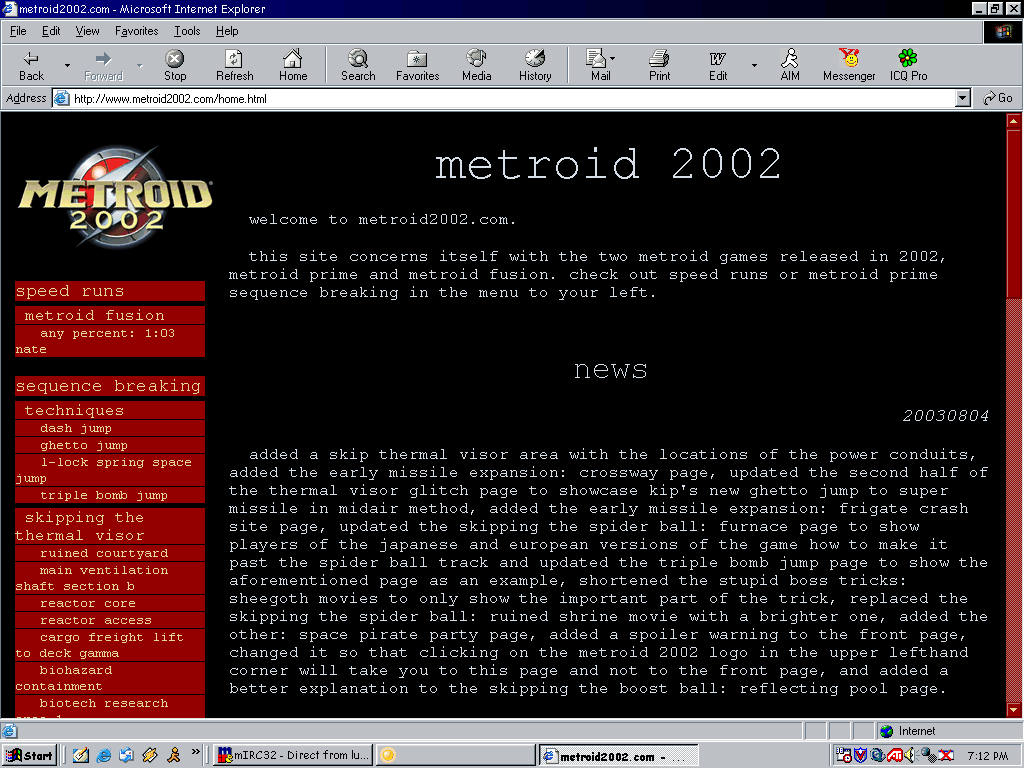Go to the browser Home page

click(x=293, y=65)
